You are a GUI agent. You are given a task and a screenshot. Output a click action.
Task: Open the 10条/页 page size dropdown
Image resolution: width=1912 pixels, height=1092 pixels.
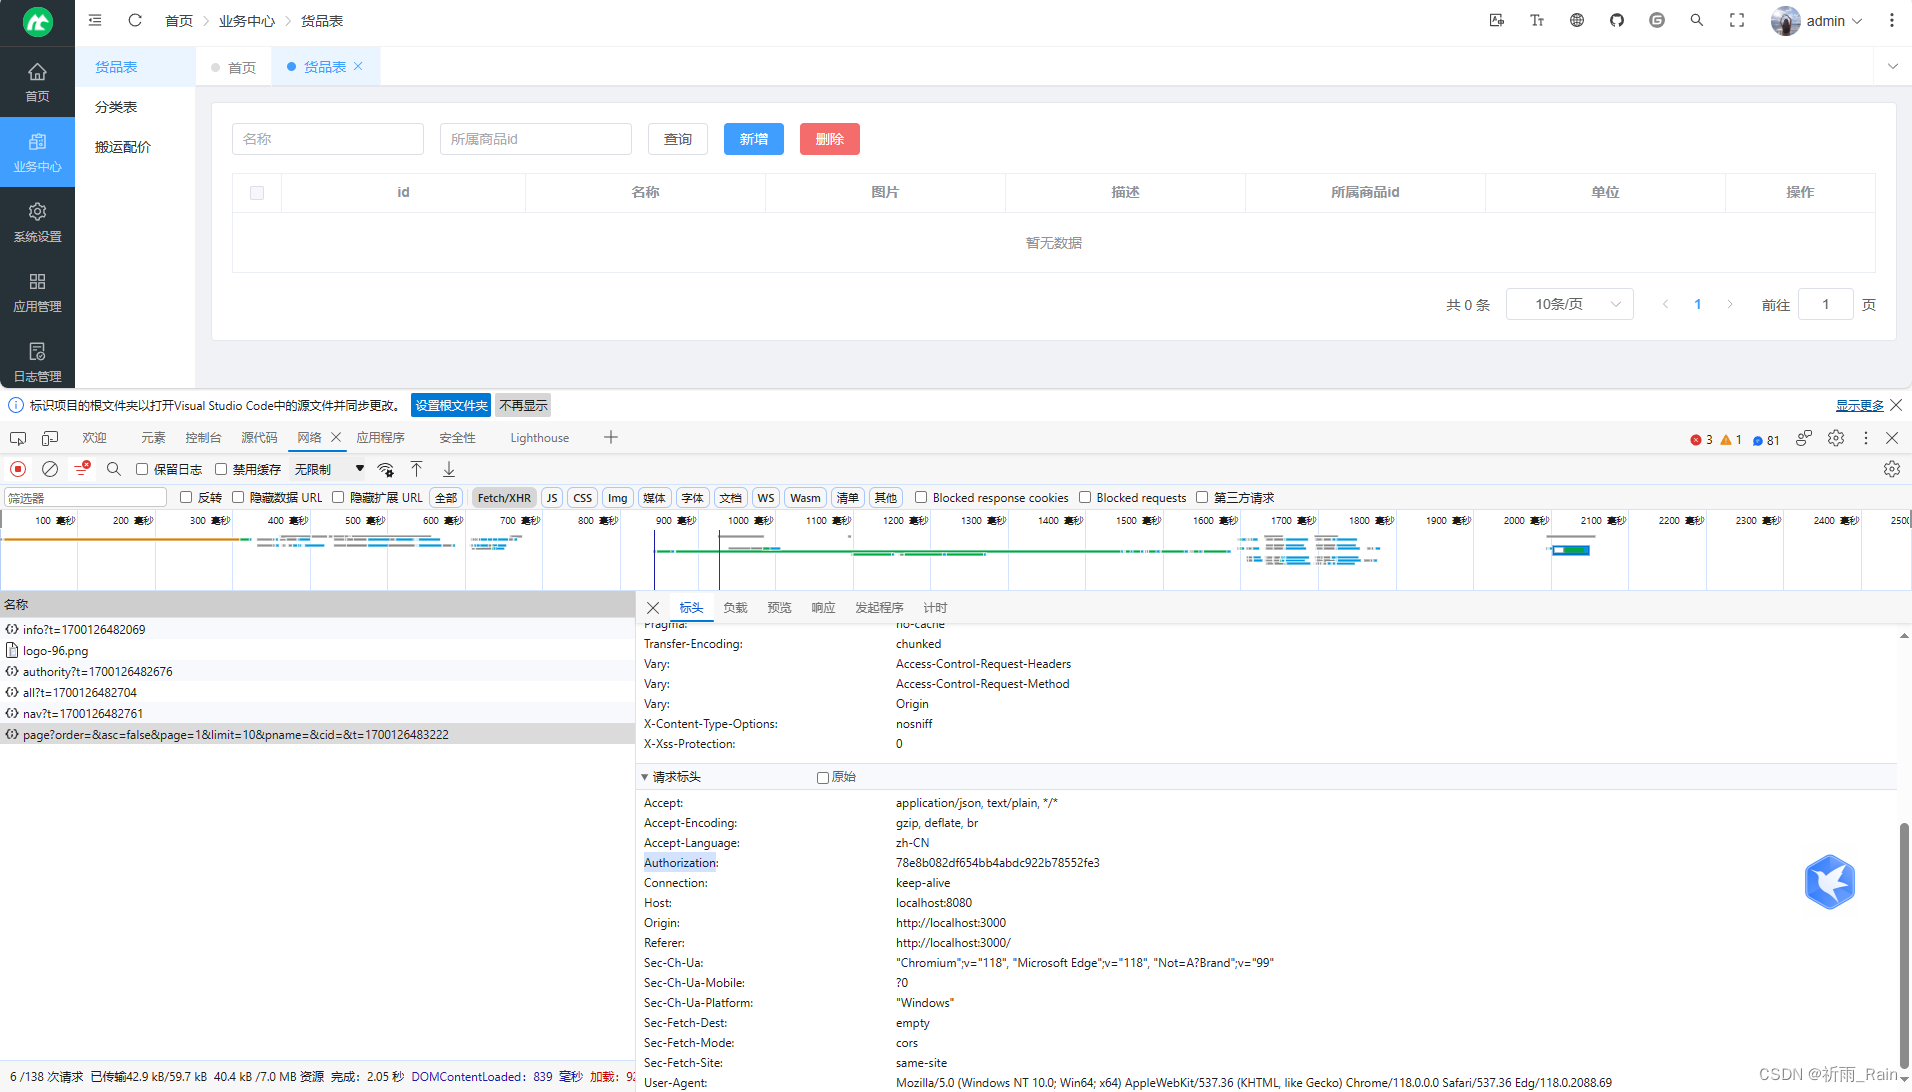(1570, 304)
